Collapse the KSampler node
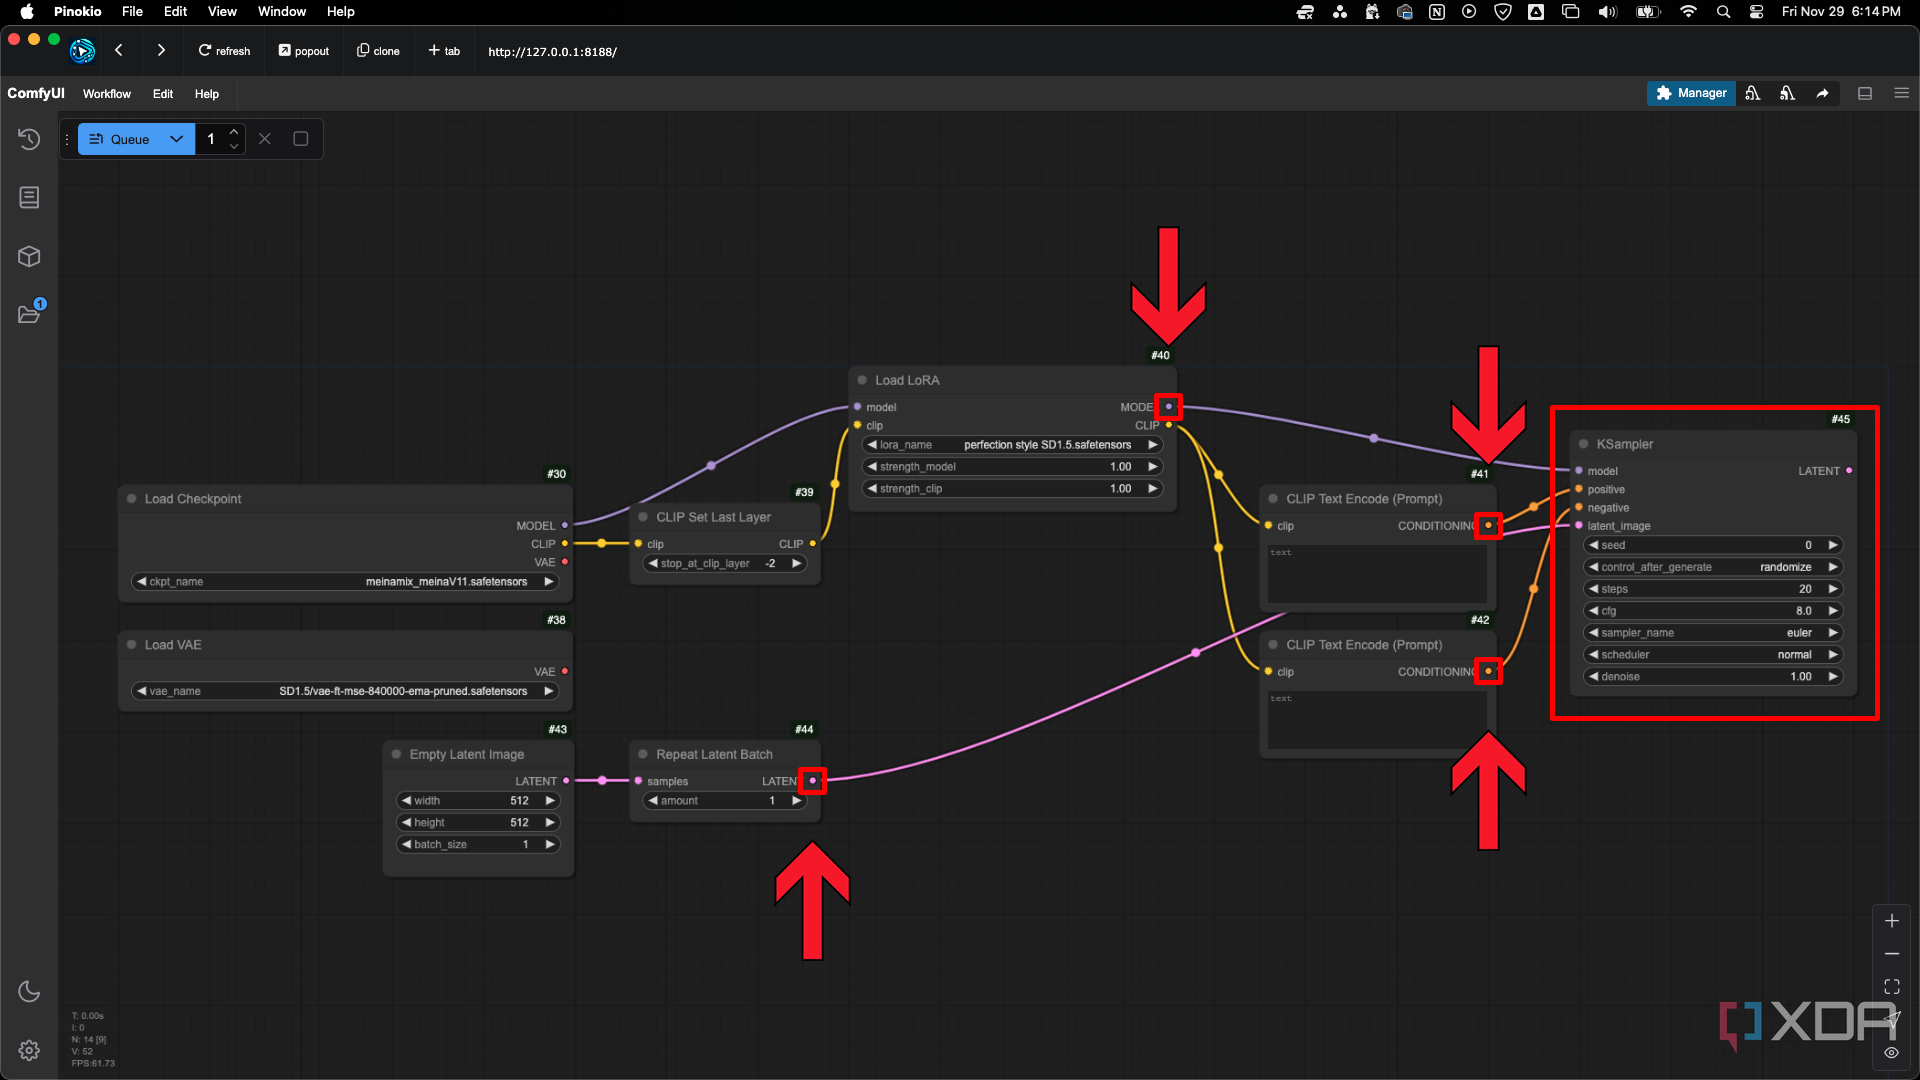Screen dimensions: 1920x1080 [1583, 444]
